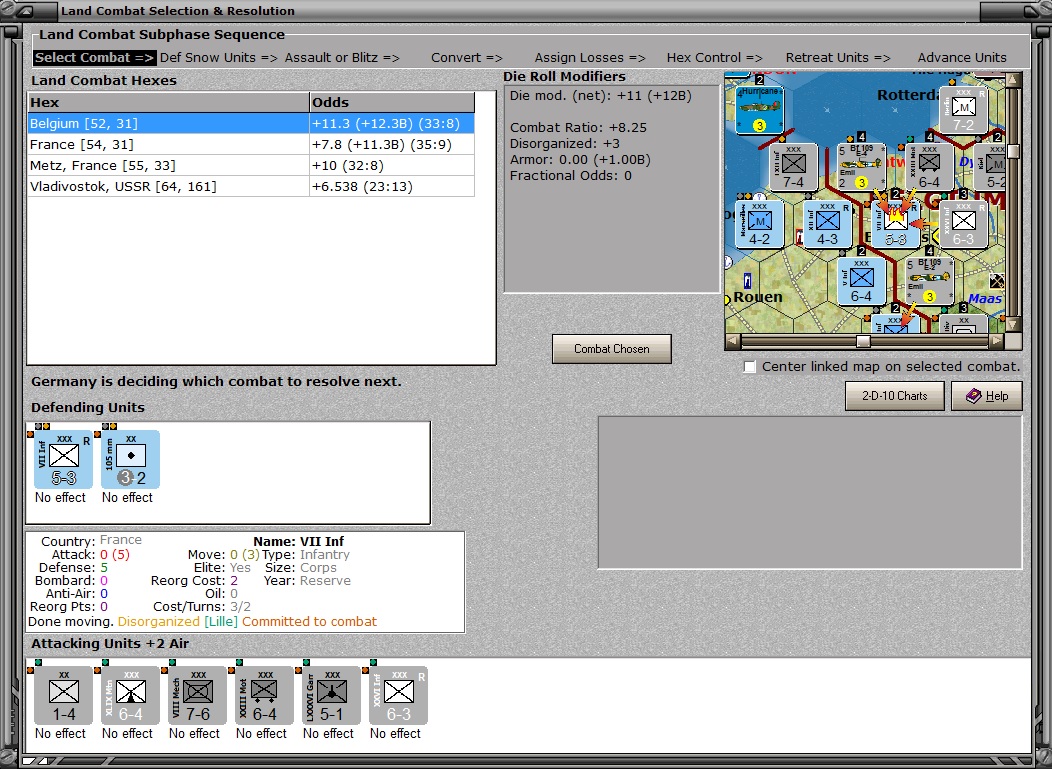Select XXVI Inf 6-3 in Attacking Units list
Viewport: 1052px width, 769px height.
tap(399, 695)
